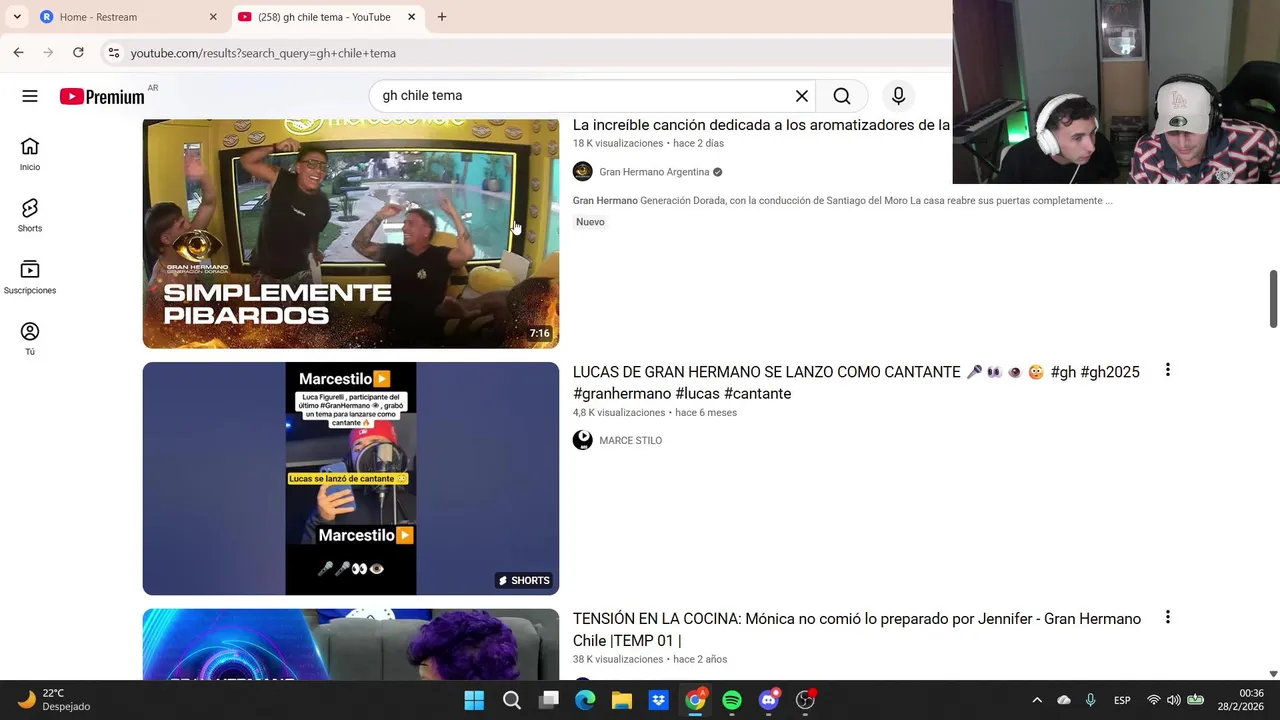Image resolution: width=1280 pixels, height=720 pixels.
Task: Click the YouTube Premium logo
Action: tap(102, 96)
